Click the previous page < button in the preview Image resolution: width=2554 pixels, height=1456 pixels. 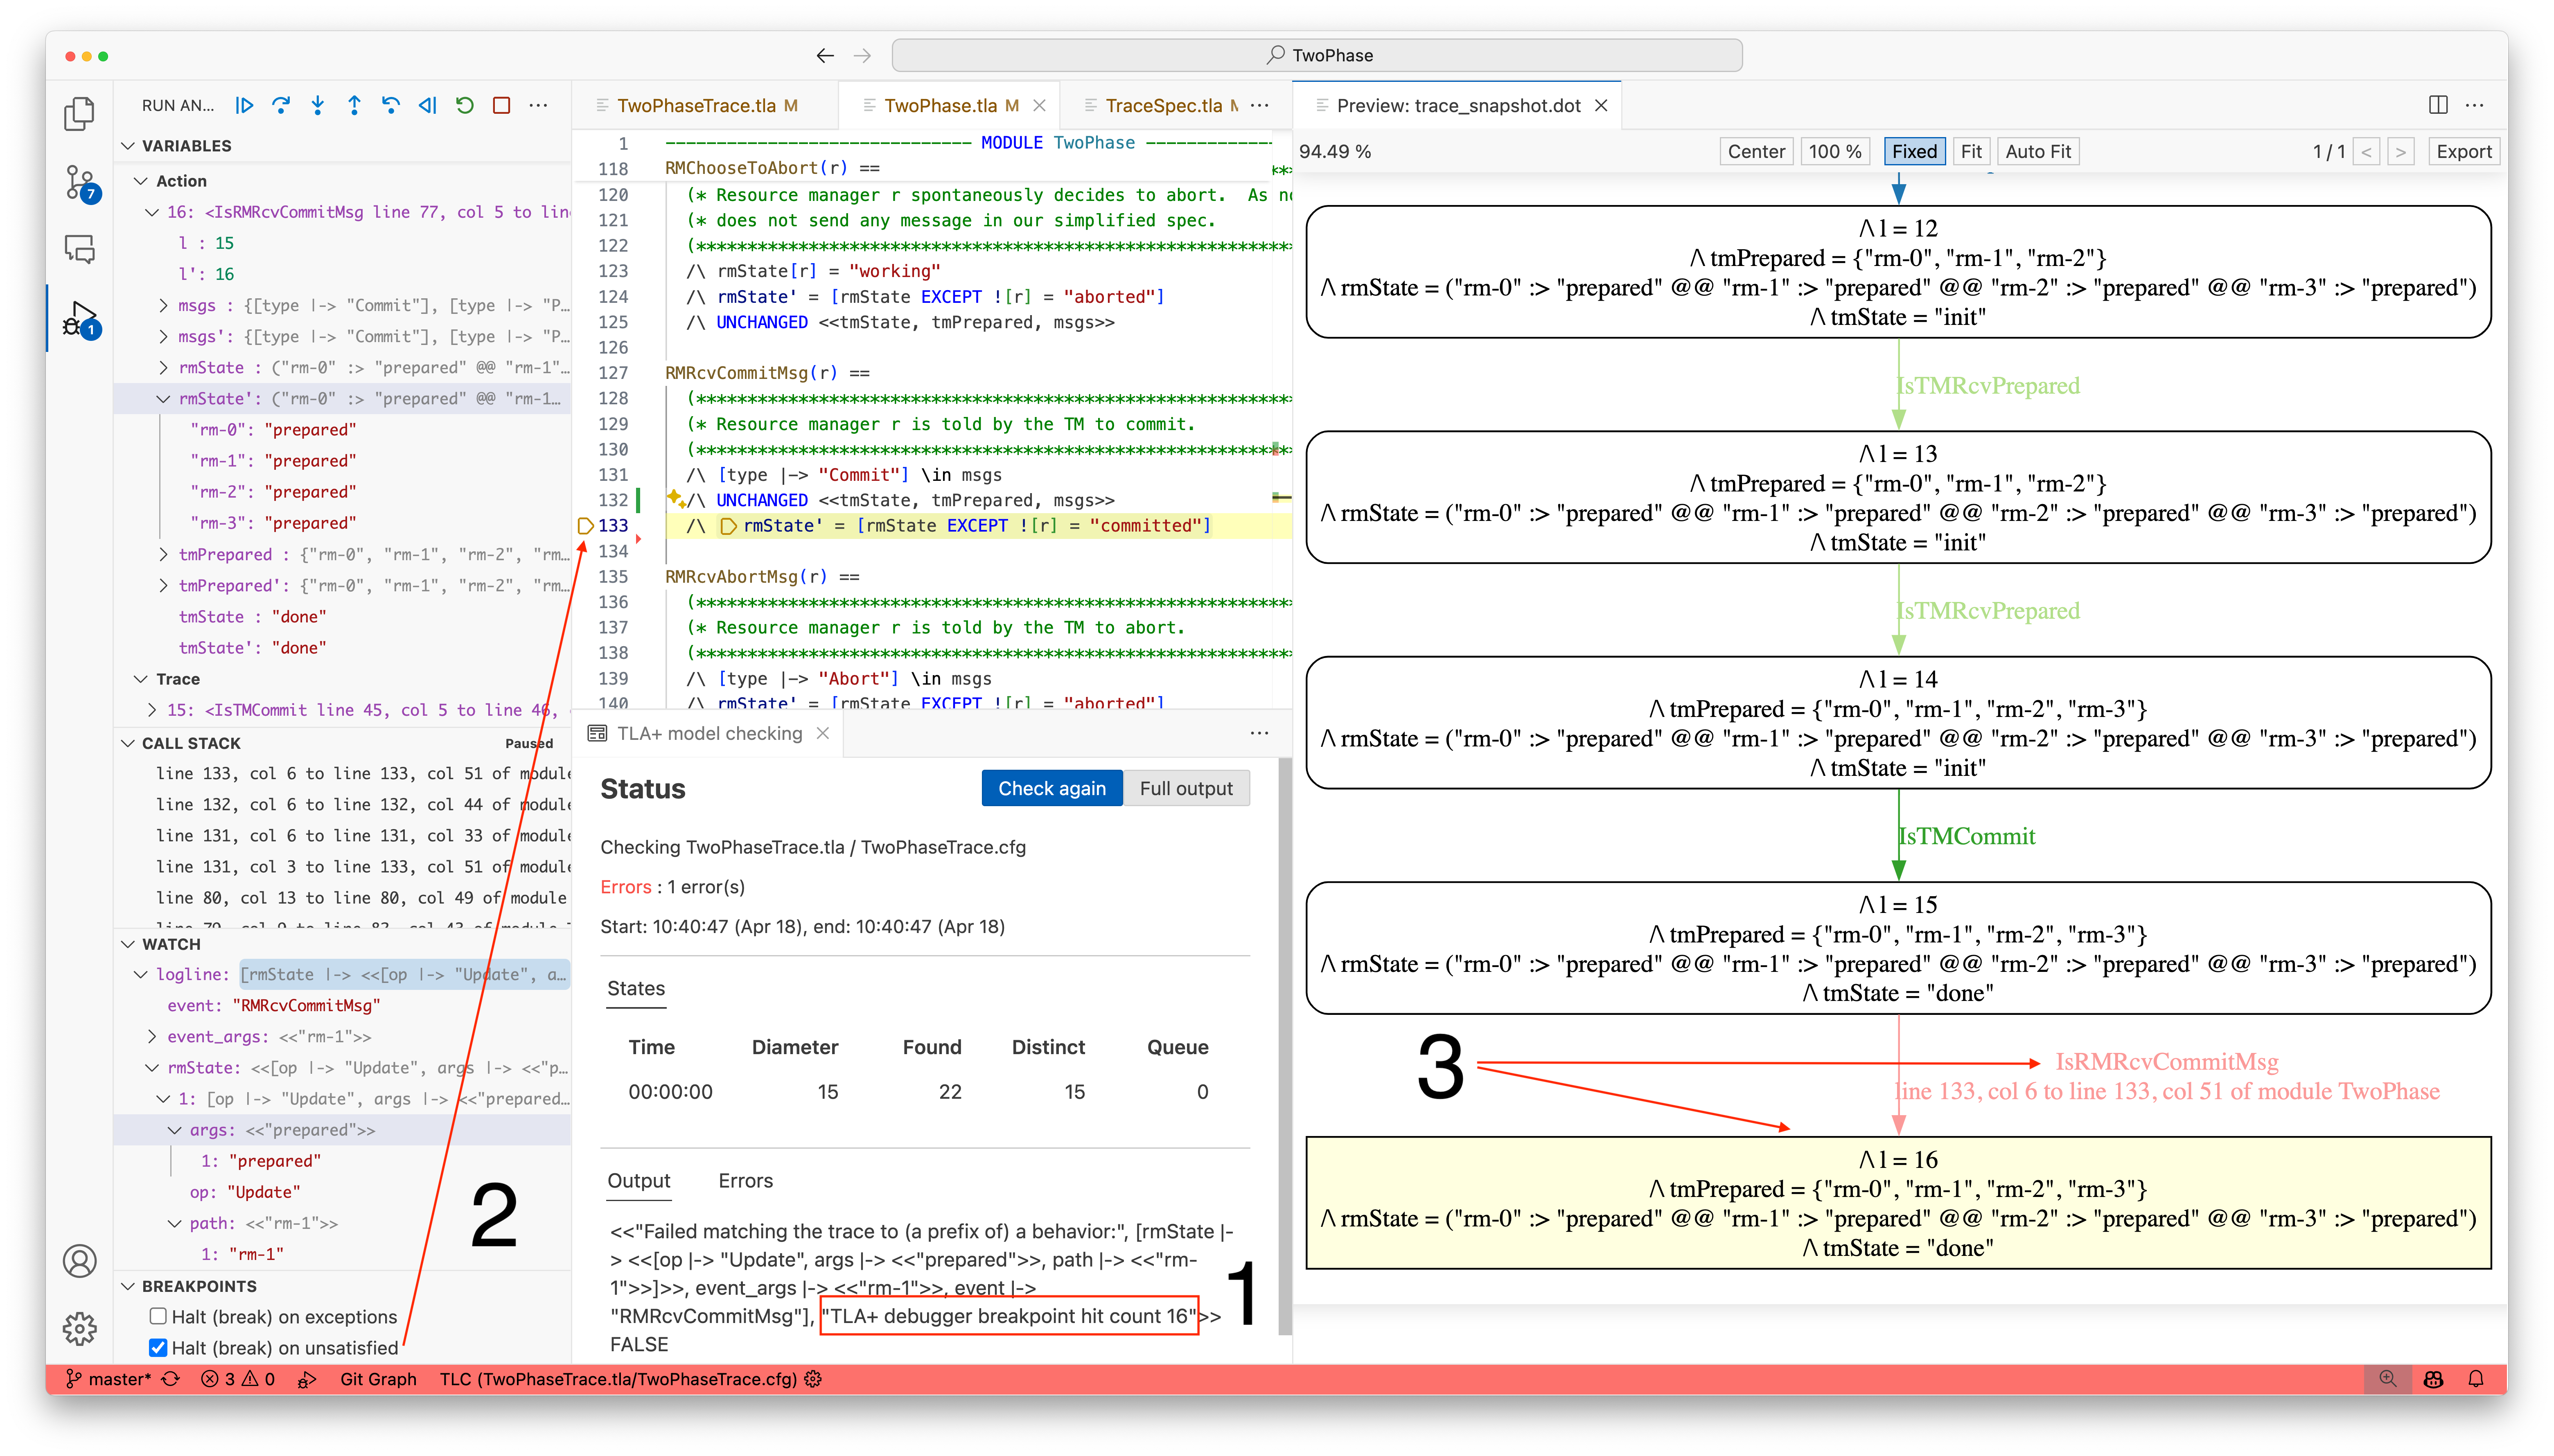pos(2366,151)
